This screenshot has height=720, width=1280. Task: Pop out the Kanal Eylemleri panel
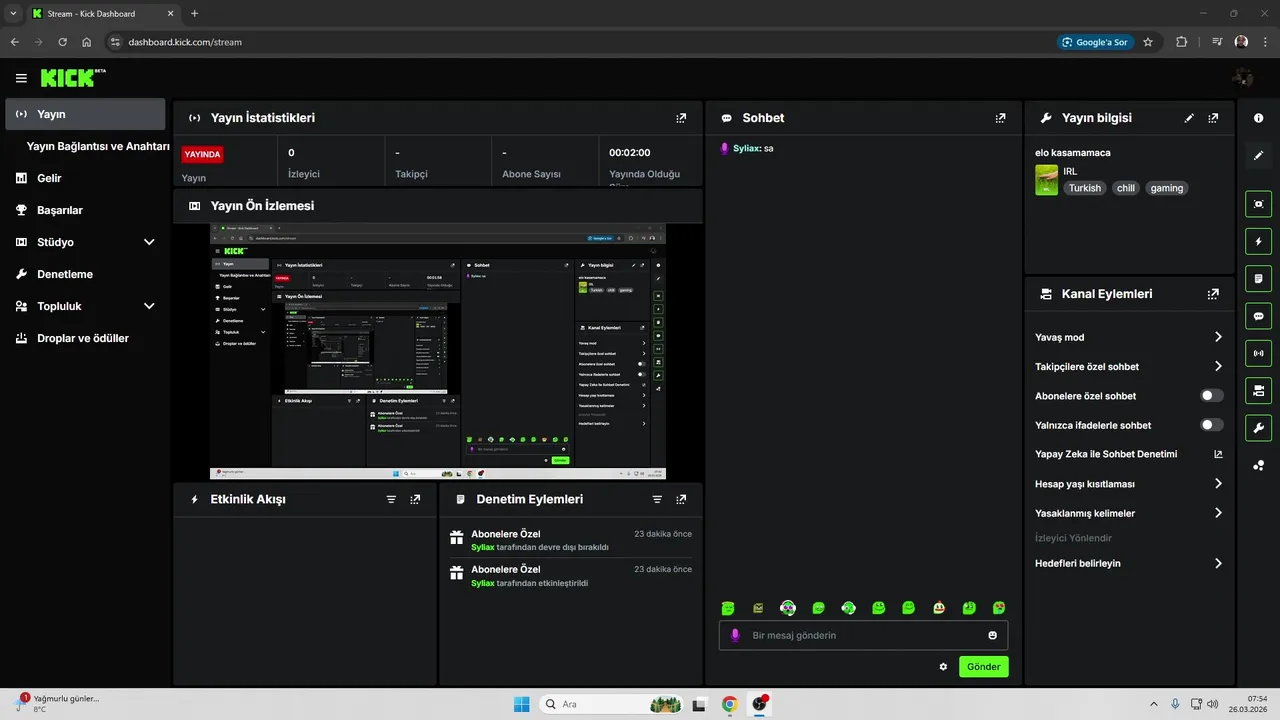(x=1213, y=294)
